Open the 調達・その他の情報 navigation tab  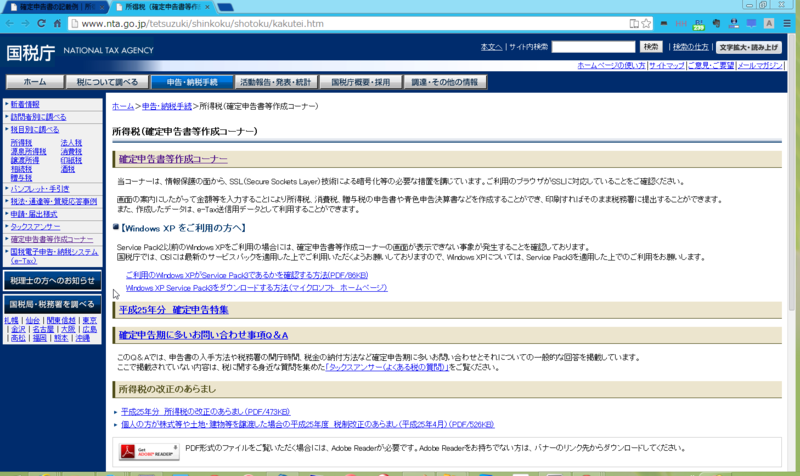coord(444,82)
